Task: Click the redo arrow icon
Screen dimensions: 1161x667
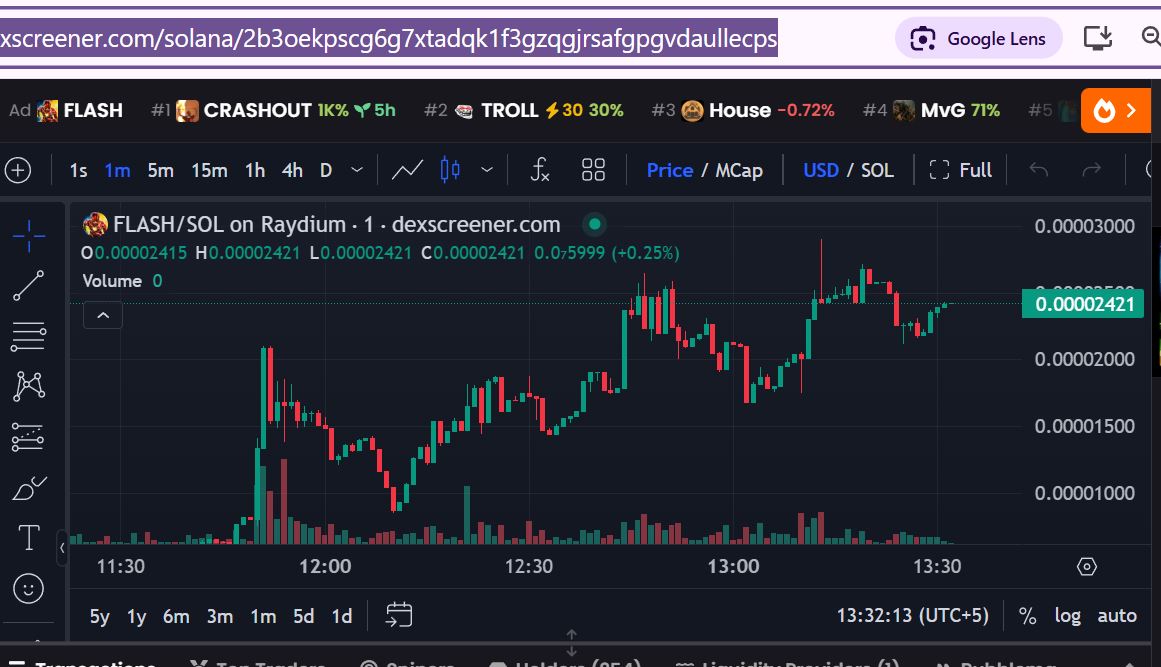Action: [1091, 171]
